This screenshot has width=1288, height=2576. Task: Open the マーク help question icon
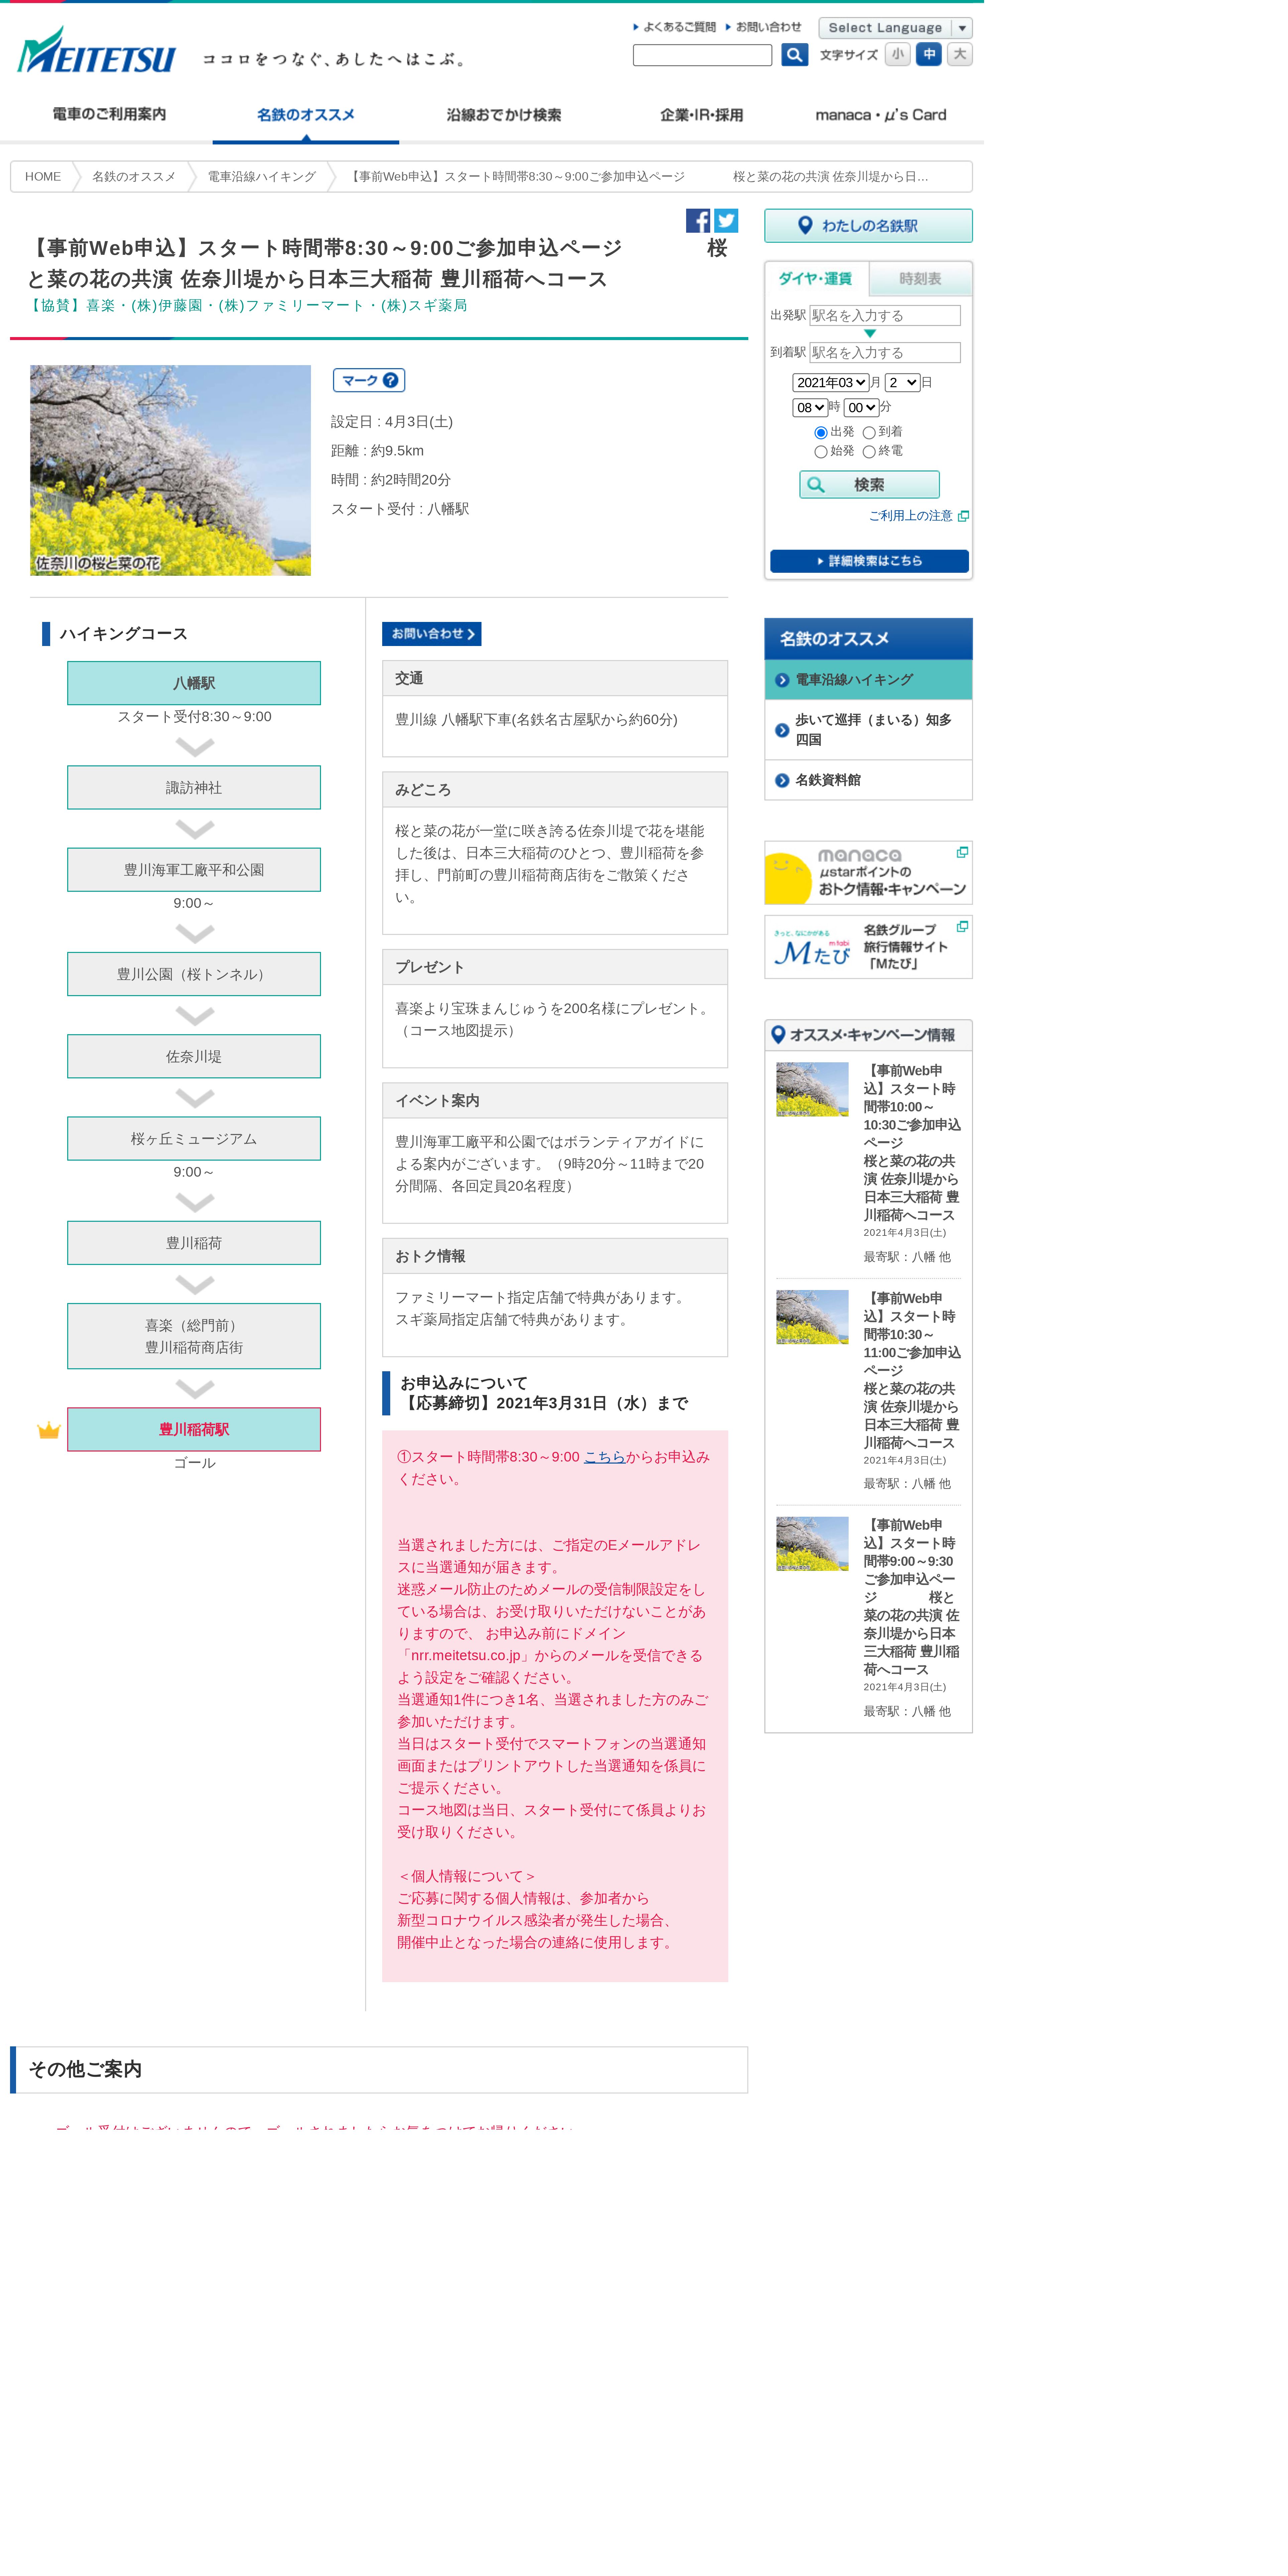391,380
